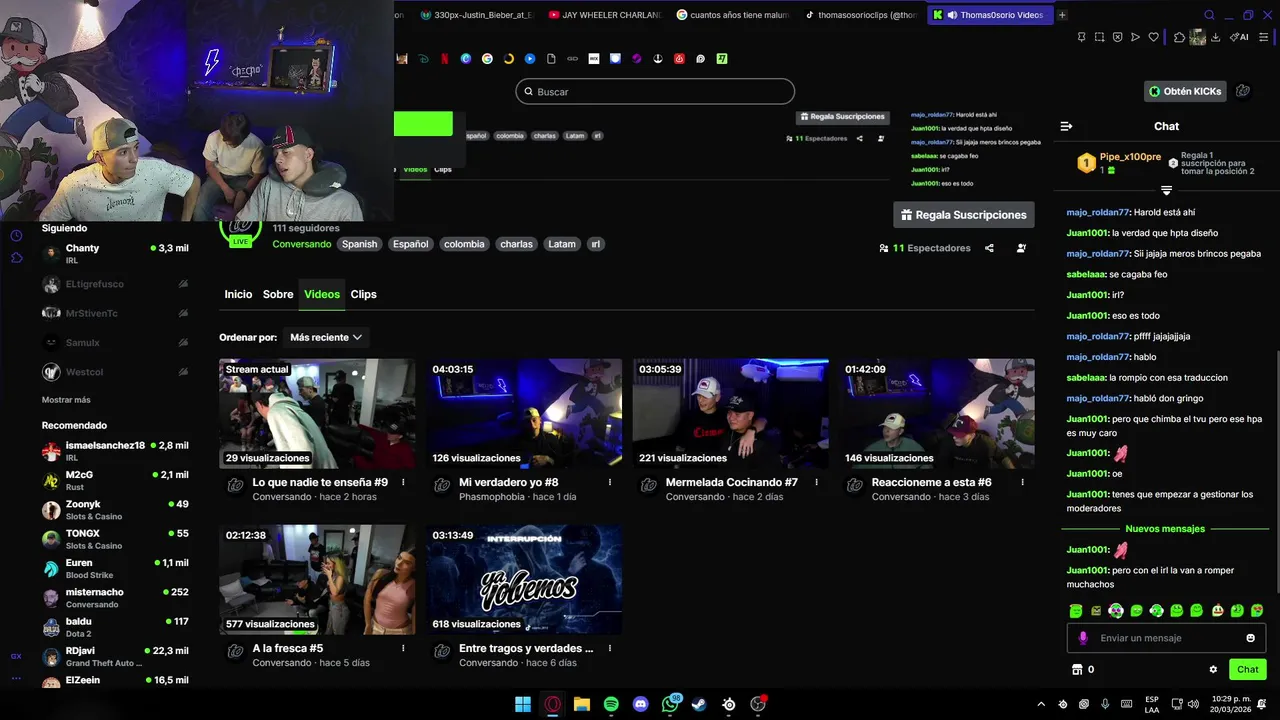Click the purple microphone icon in chat box
The width and height of the screenshot is (1280, 720).
[x=1083, y=638]
